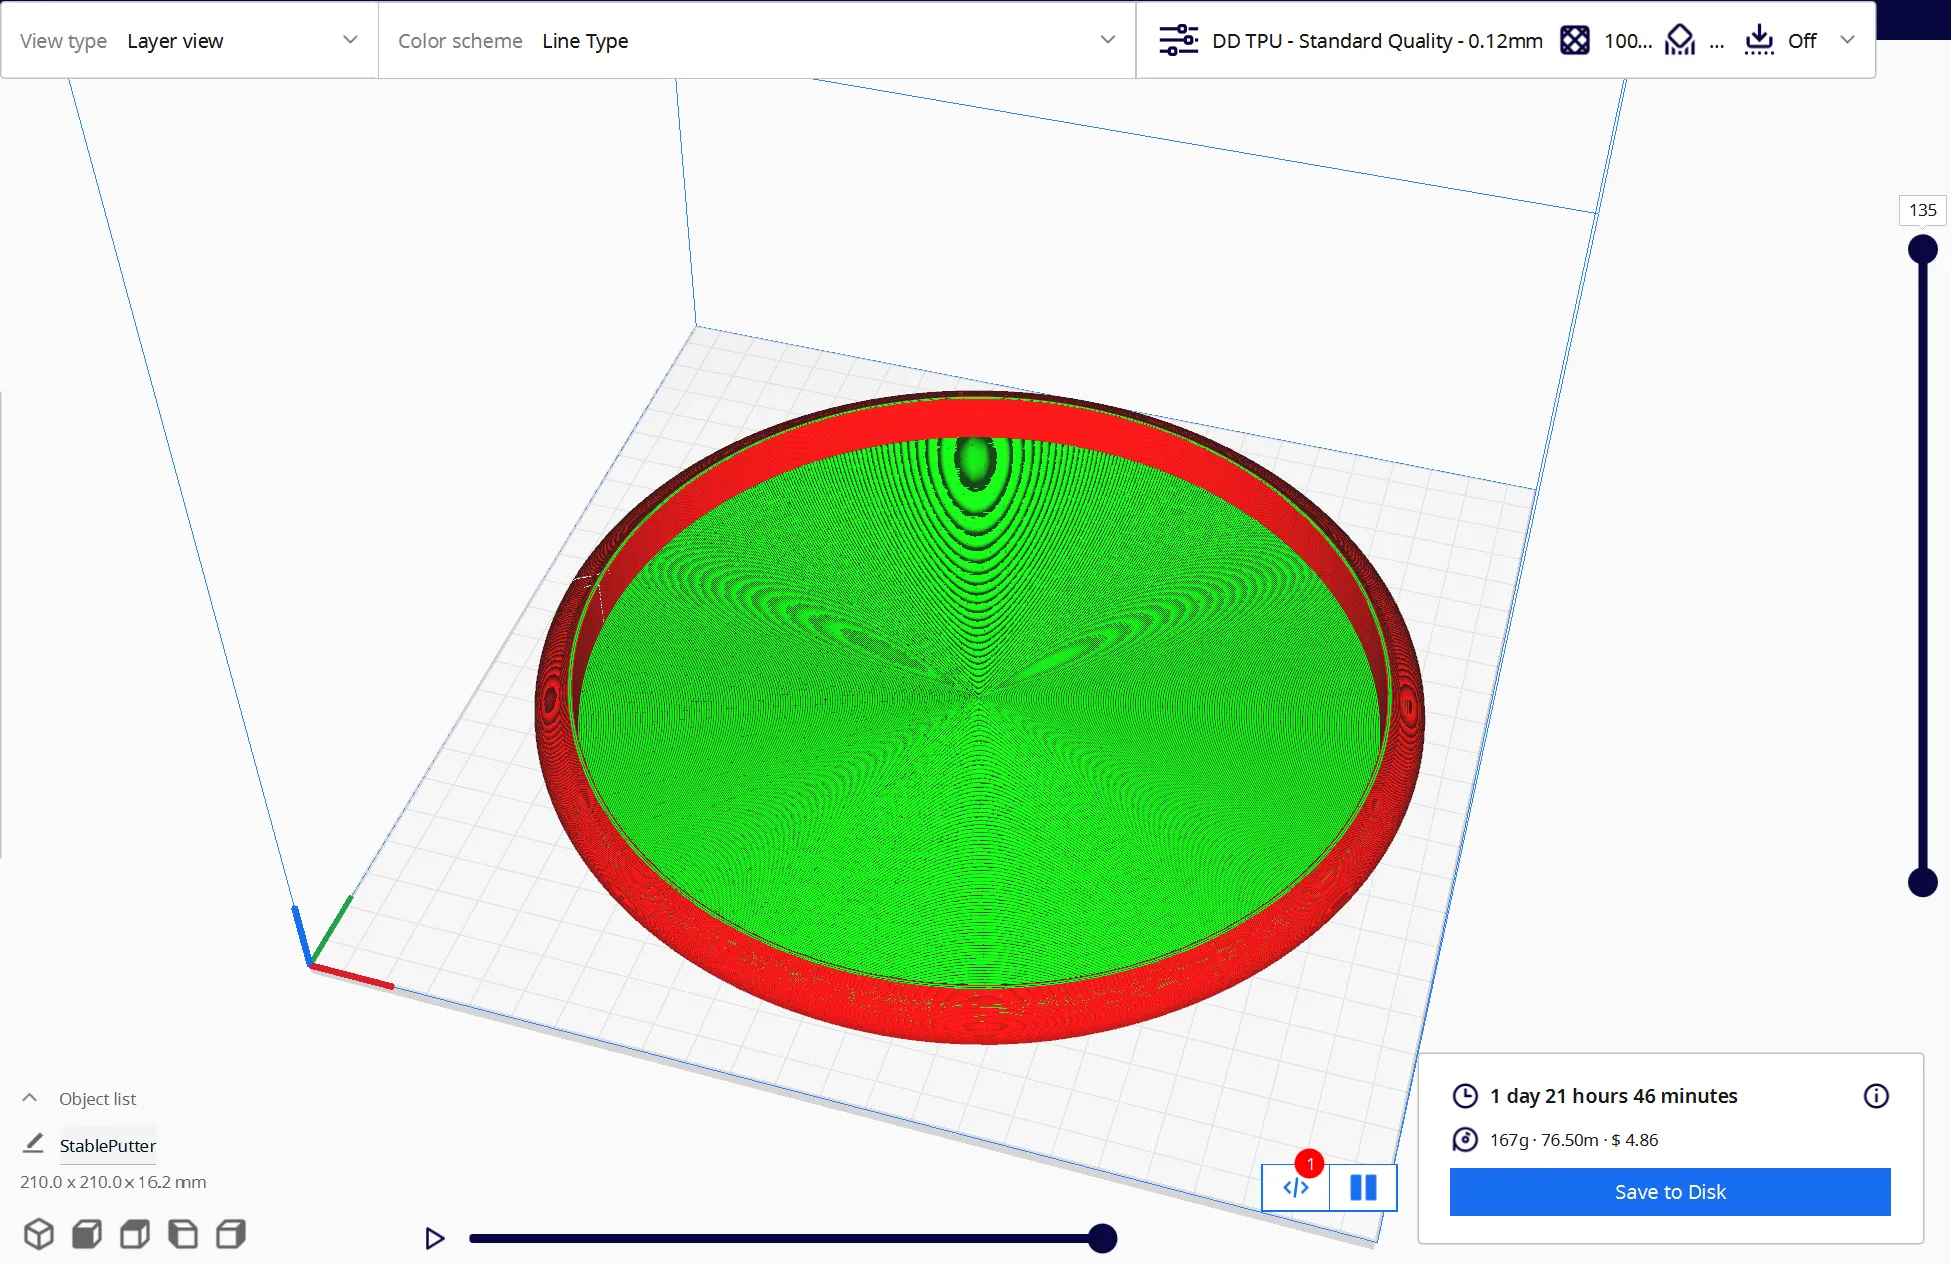Switch to left side view cube icon
Screen dimensions: 1951x1264
tap(183, 1234)
